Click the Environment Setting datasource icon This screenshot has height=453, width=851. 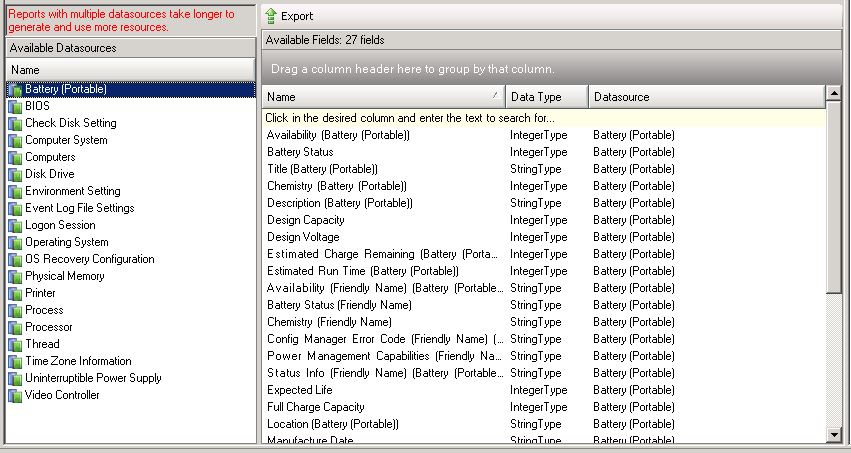click(x=15, y=192)
